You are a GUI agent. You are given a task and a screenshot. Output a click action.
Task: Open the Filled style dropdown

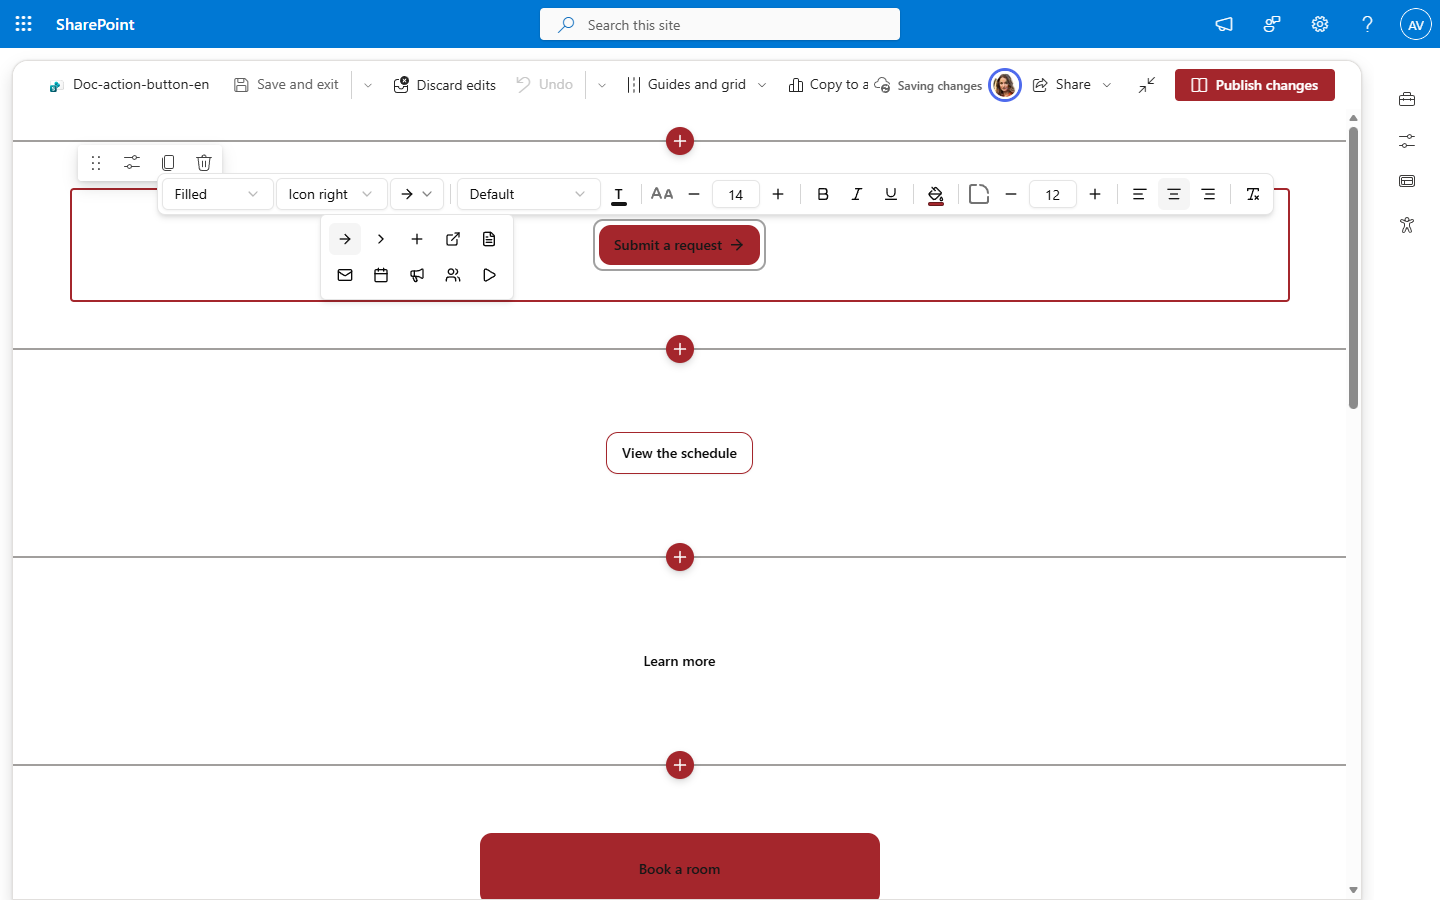point(217,194)
